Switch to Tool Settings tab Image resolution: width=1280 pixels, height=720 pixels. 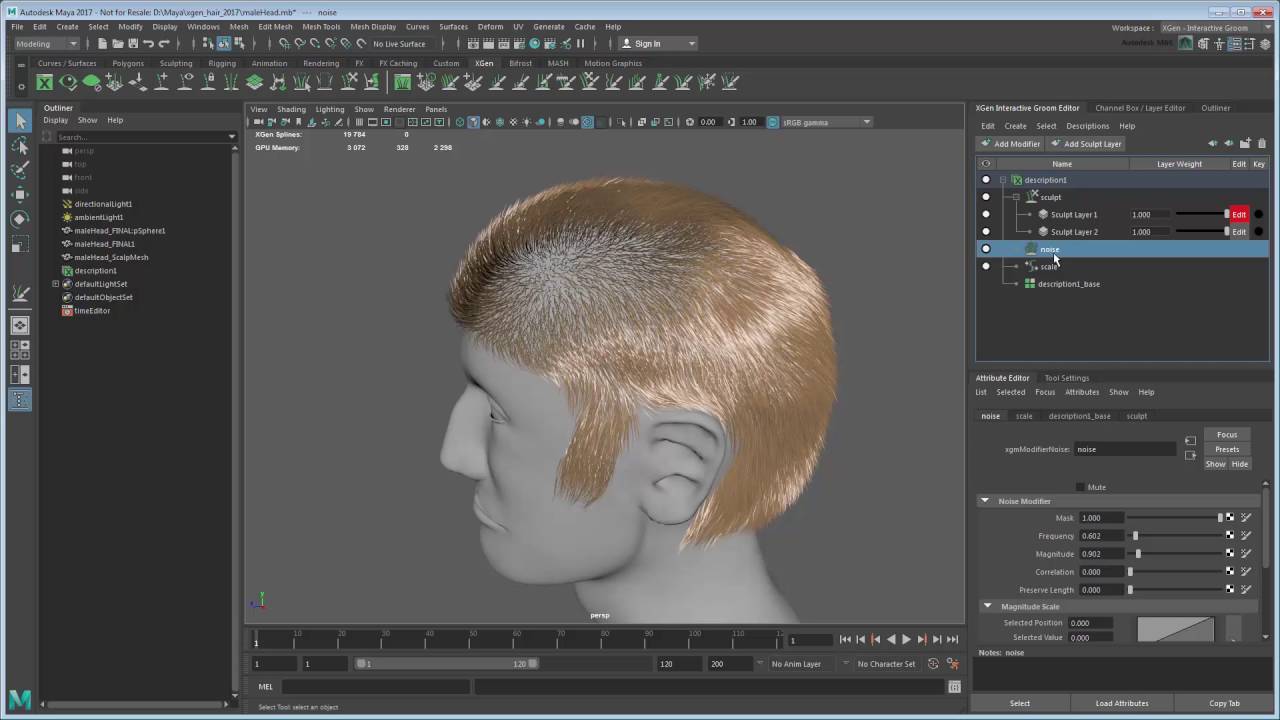click(1067, 378)
